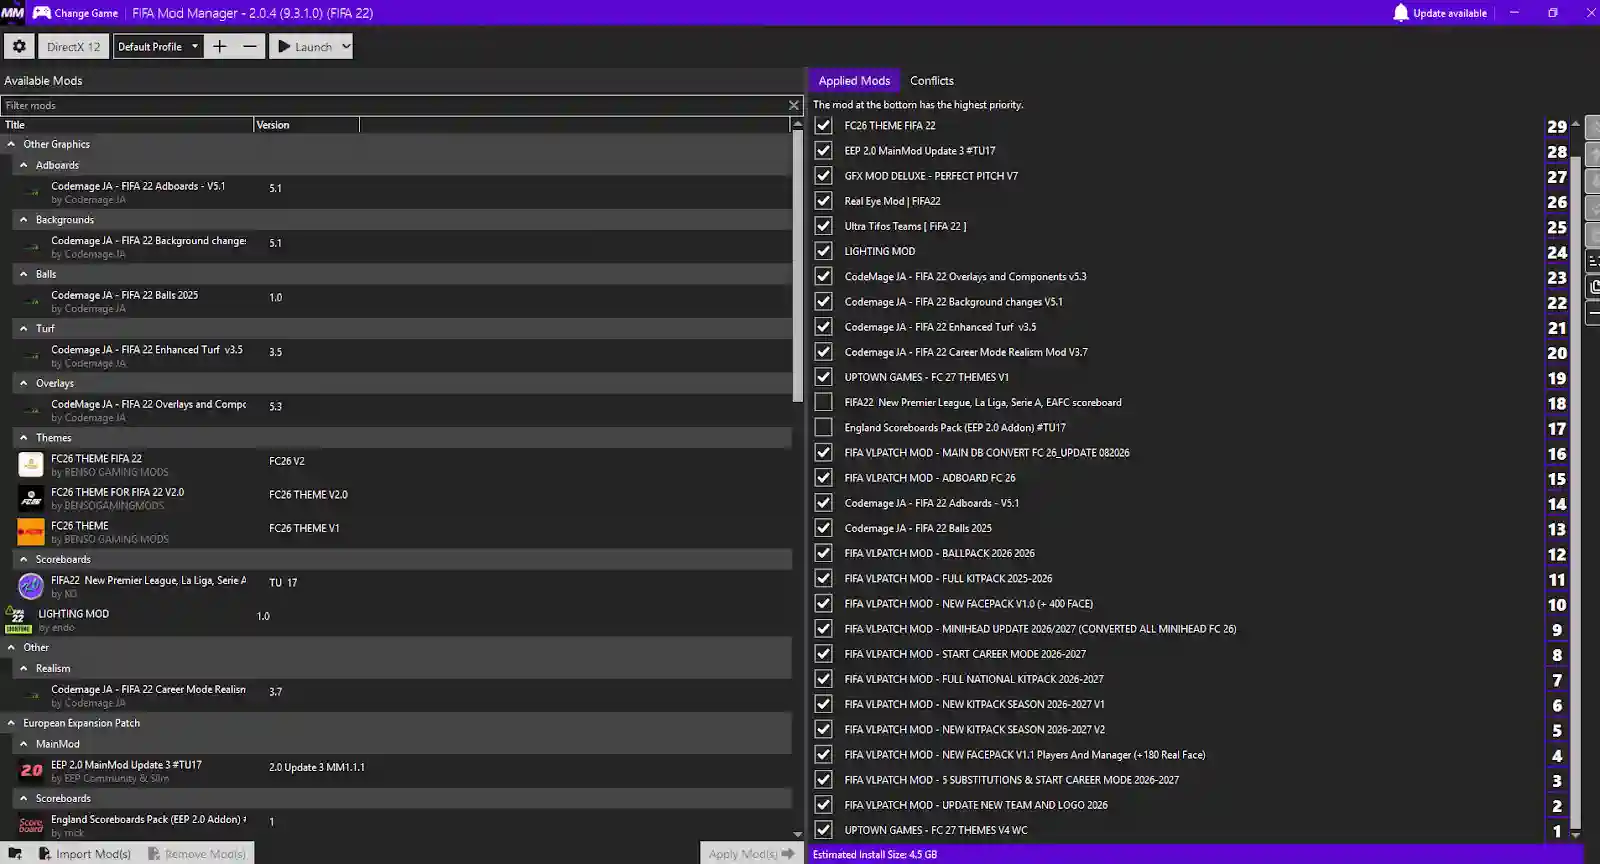Click the EEP 2.0 MainMod thumbnail
This screenshot has width=1600, height=864.
pos(31,770)
